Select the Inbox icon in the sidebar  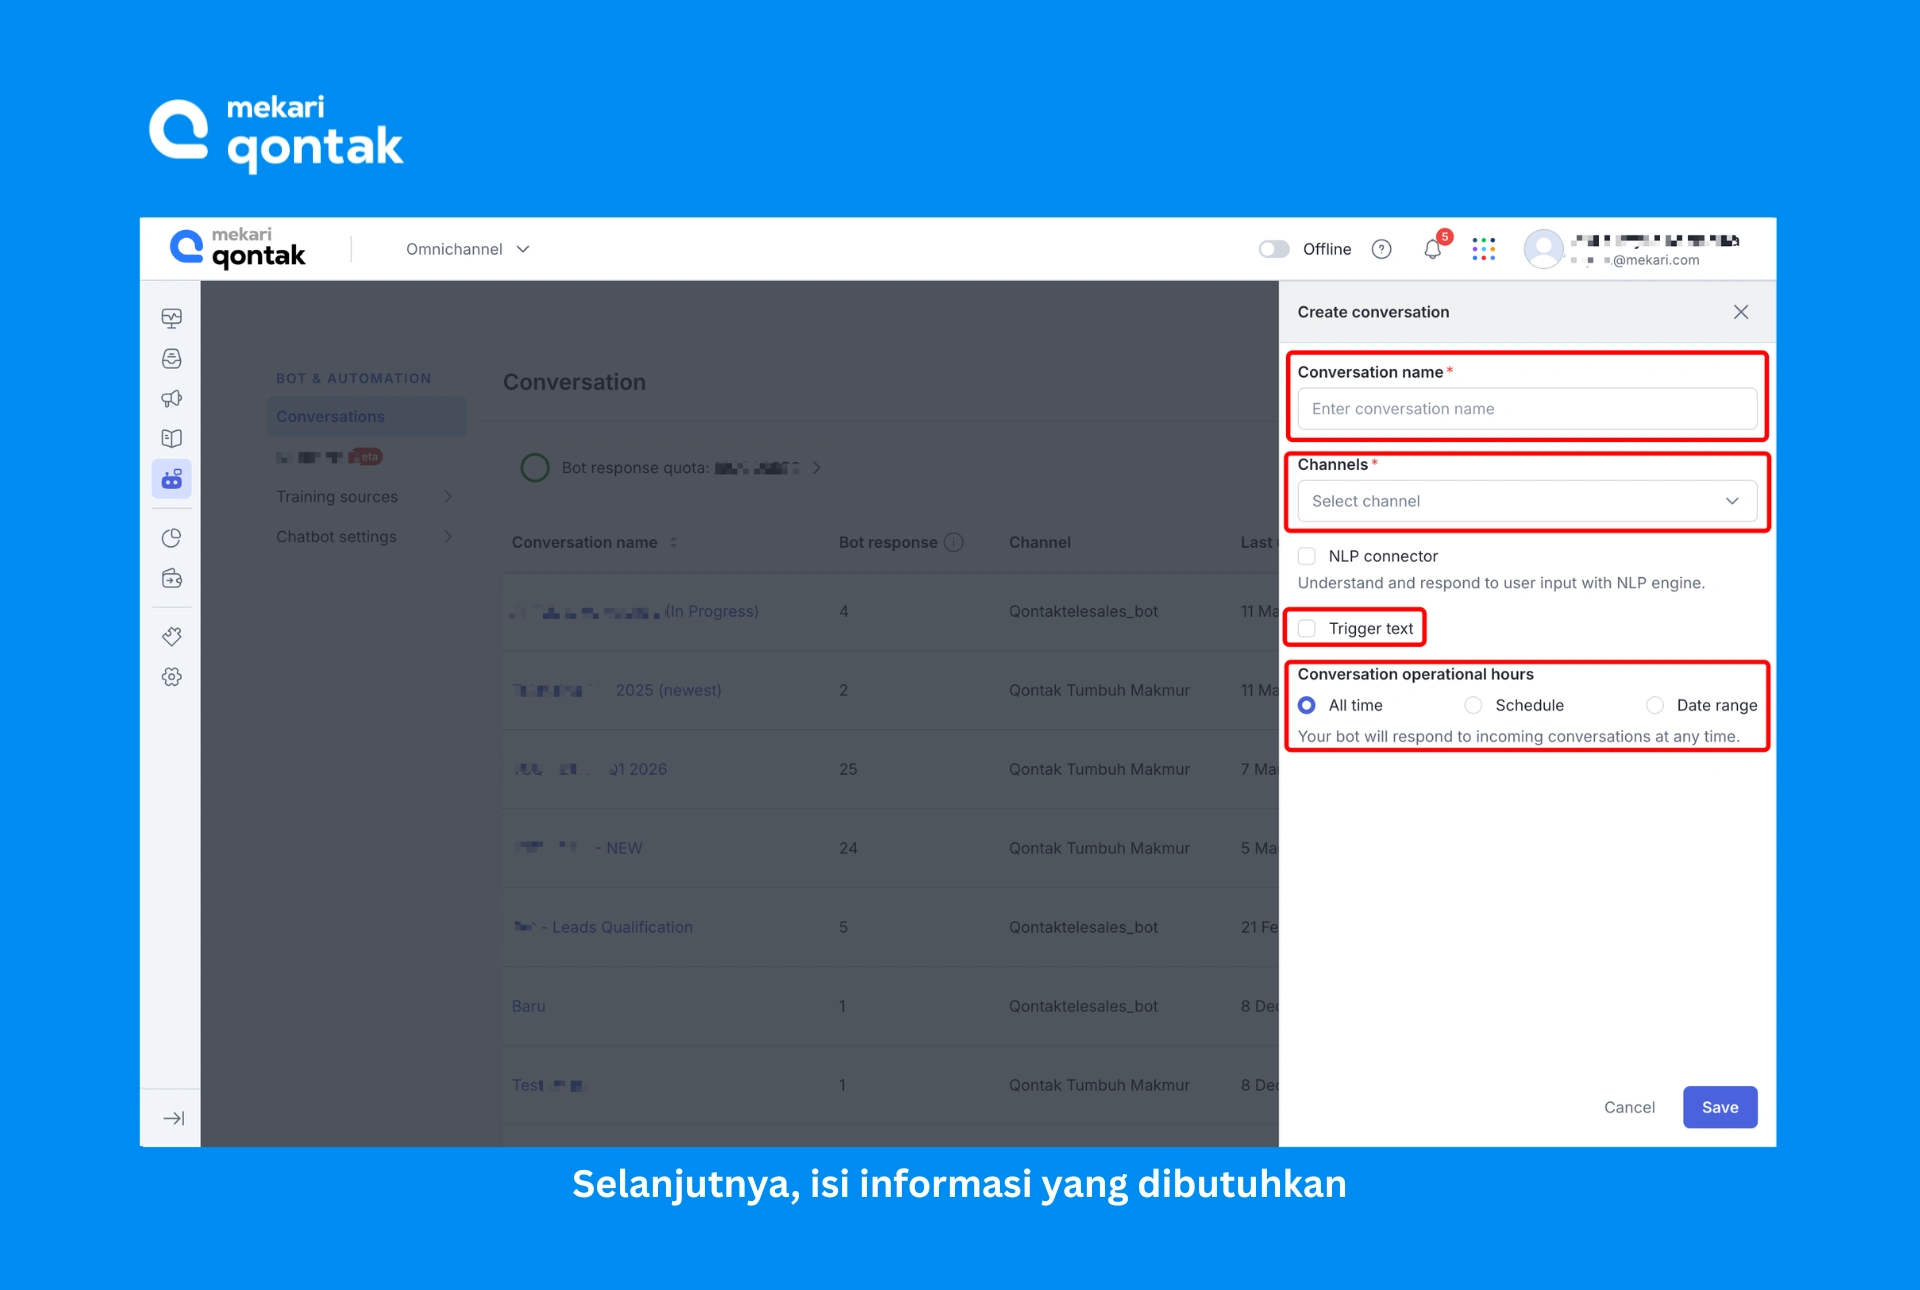click(x=172, y=358)
